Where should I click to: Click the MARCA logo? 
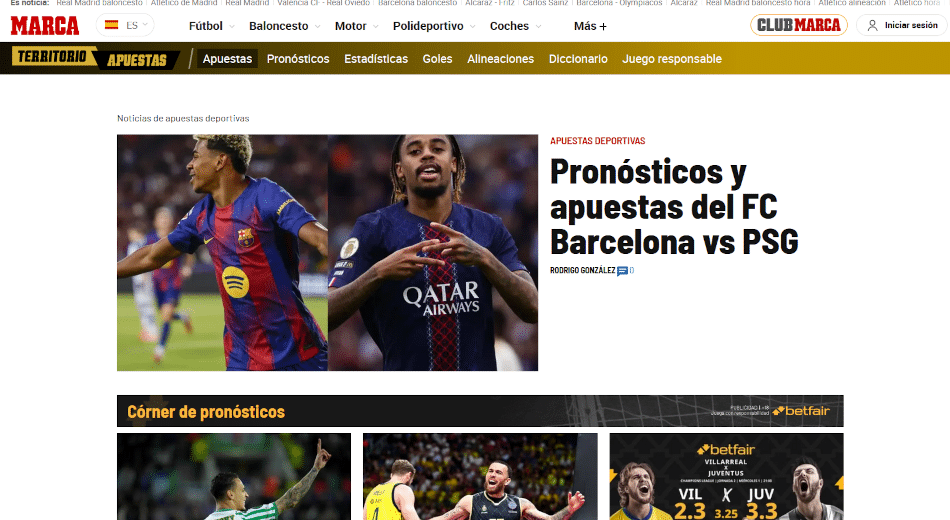click(45, 25)
